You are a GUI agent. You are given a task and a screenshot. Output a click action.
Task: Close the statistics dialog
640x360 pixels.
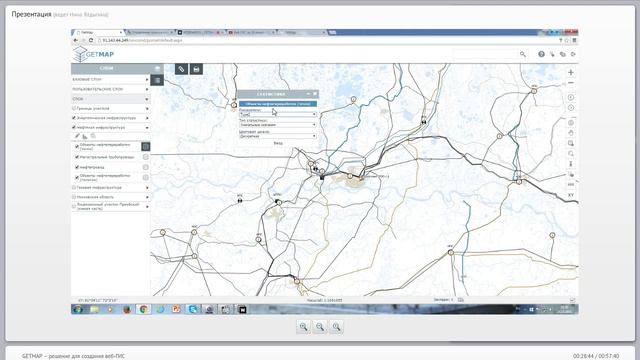[315, 94]
